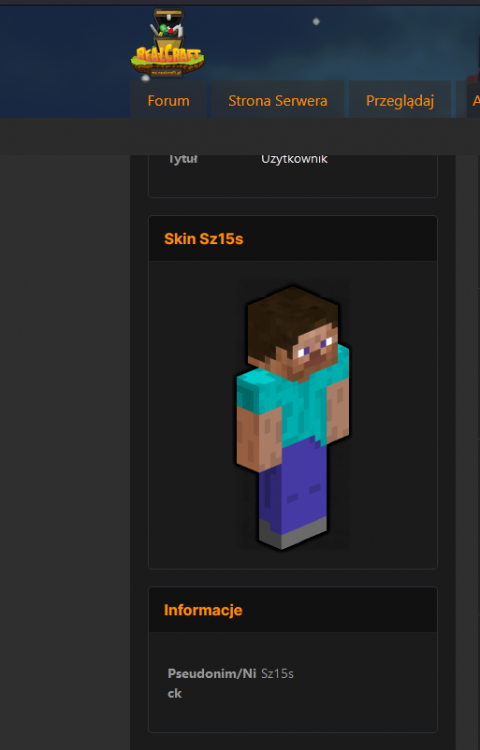Click the RealCraft logo

point(167,43)
